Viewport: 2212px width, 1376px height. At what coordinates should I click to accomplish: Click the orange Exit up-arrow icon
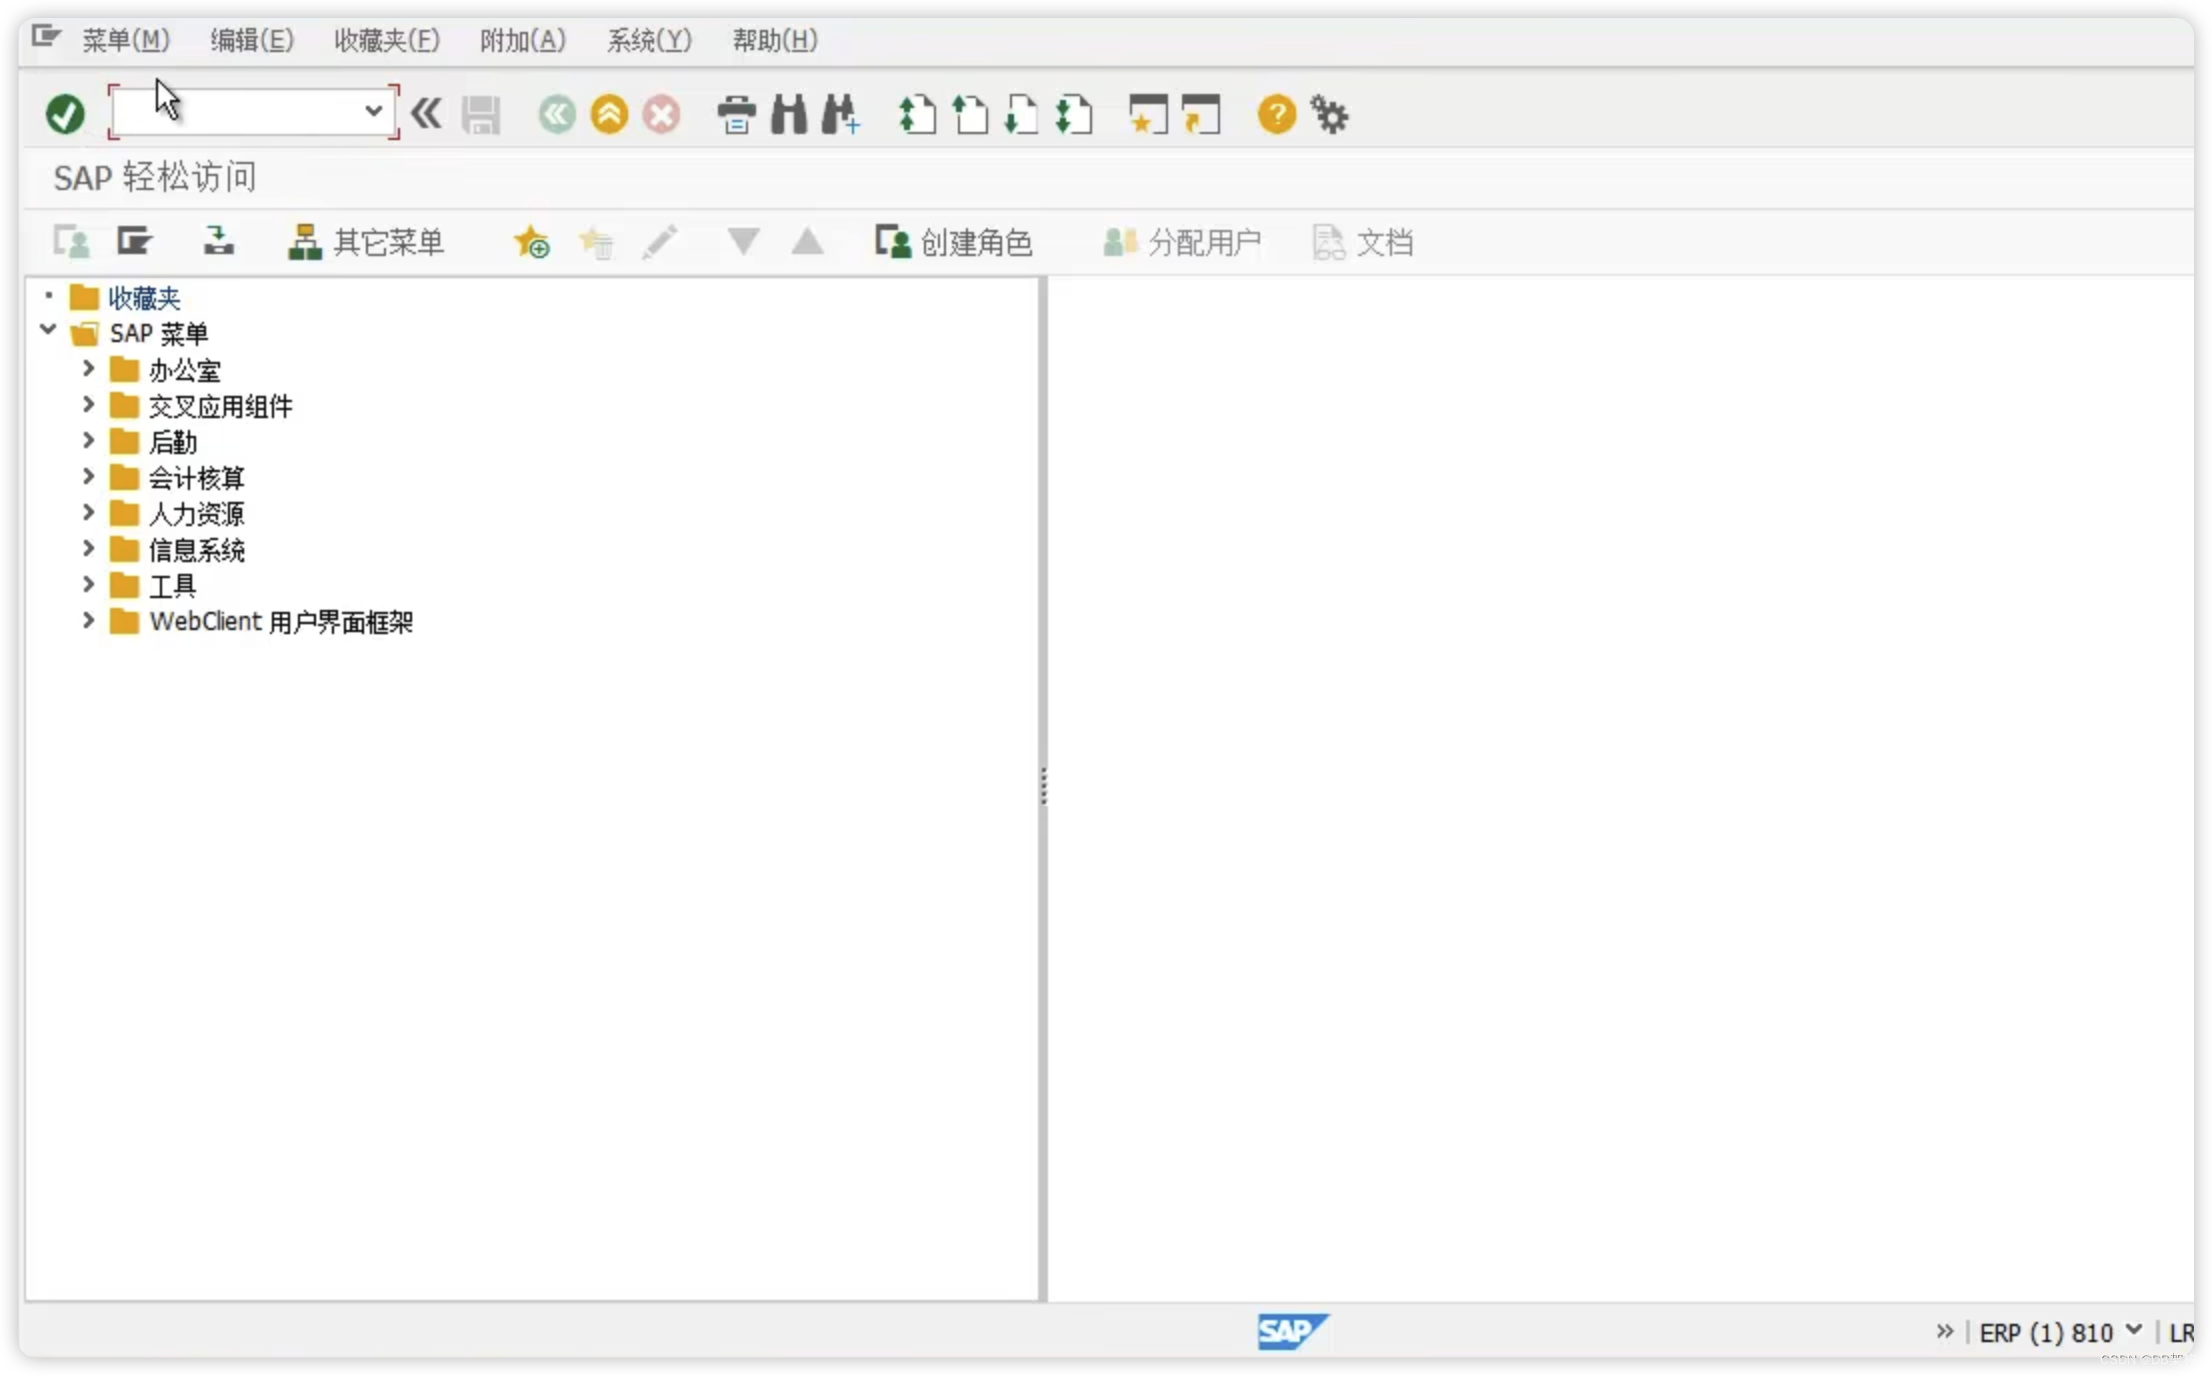[609, 114]
